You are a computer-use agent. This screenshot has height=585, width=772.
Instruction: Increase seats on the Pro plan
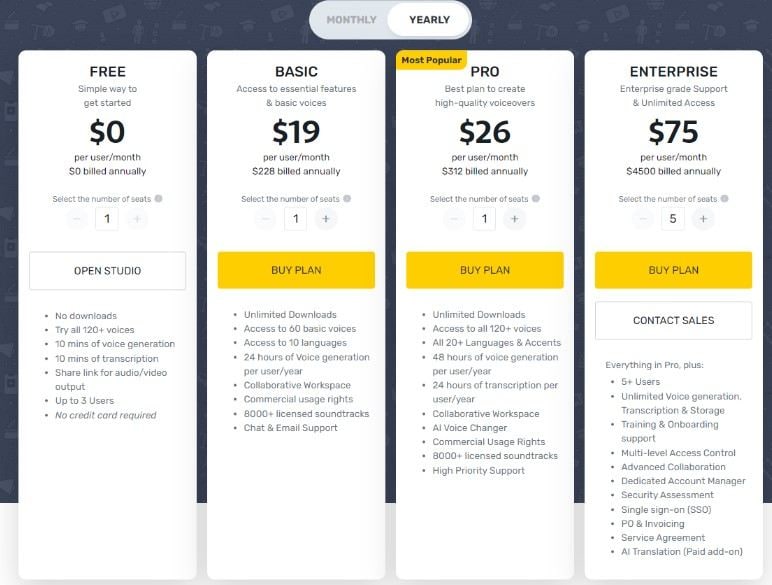[514, 219]
